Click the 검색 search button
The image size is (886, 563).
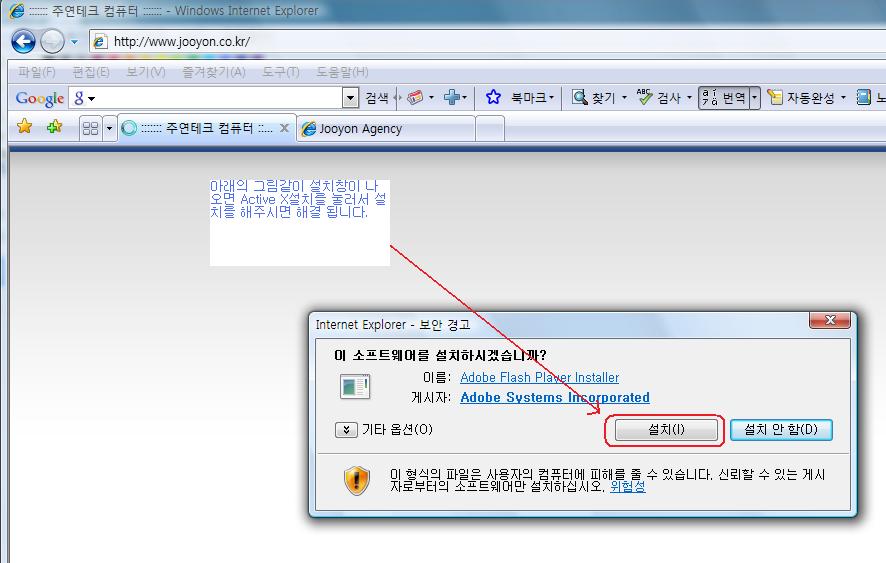tap(377, 98)
